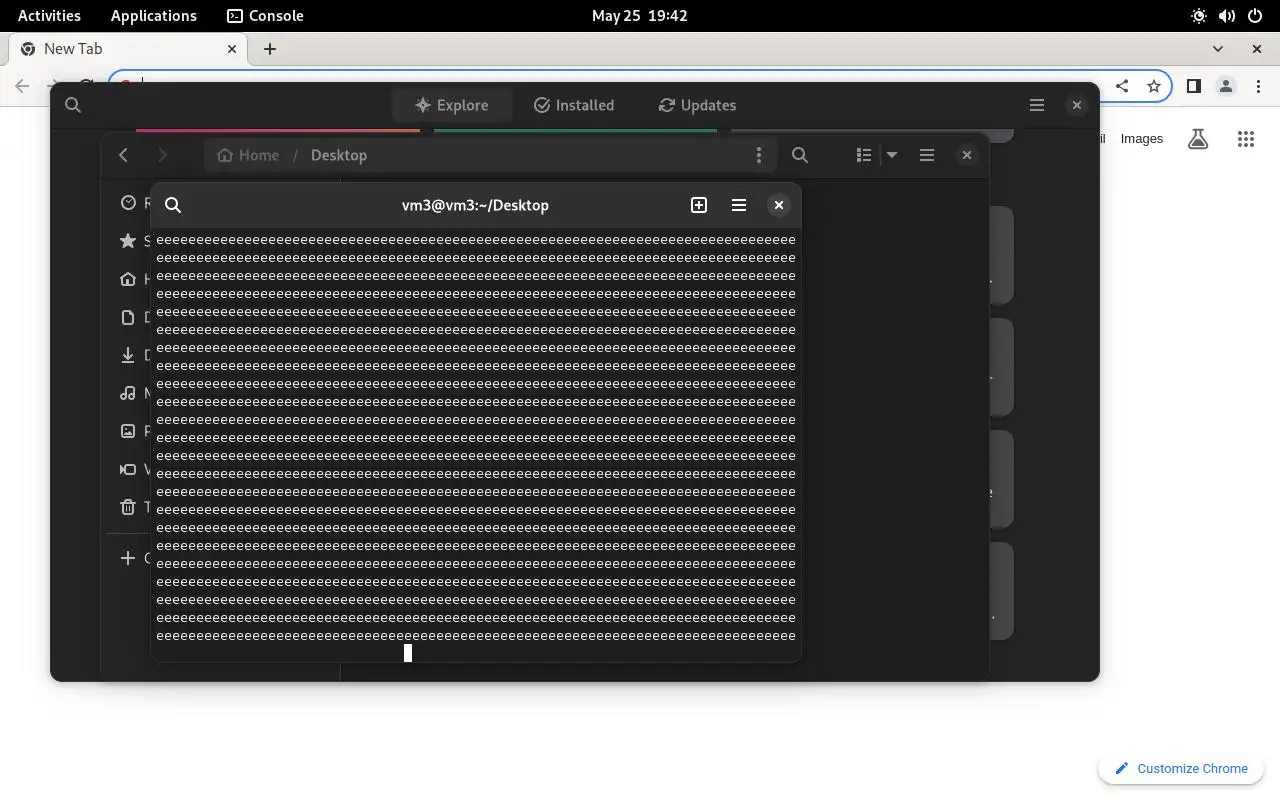Toggle Chrome side panel
1280x800 pixels.
[x=1193, y=86]
